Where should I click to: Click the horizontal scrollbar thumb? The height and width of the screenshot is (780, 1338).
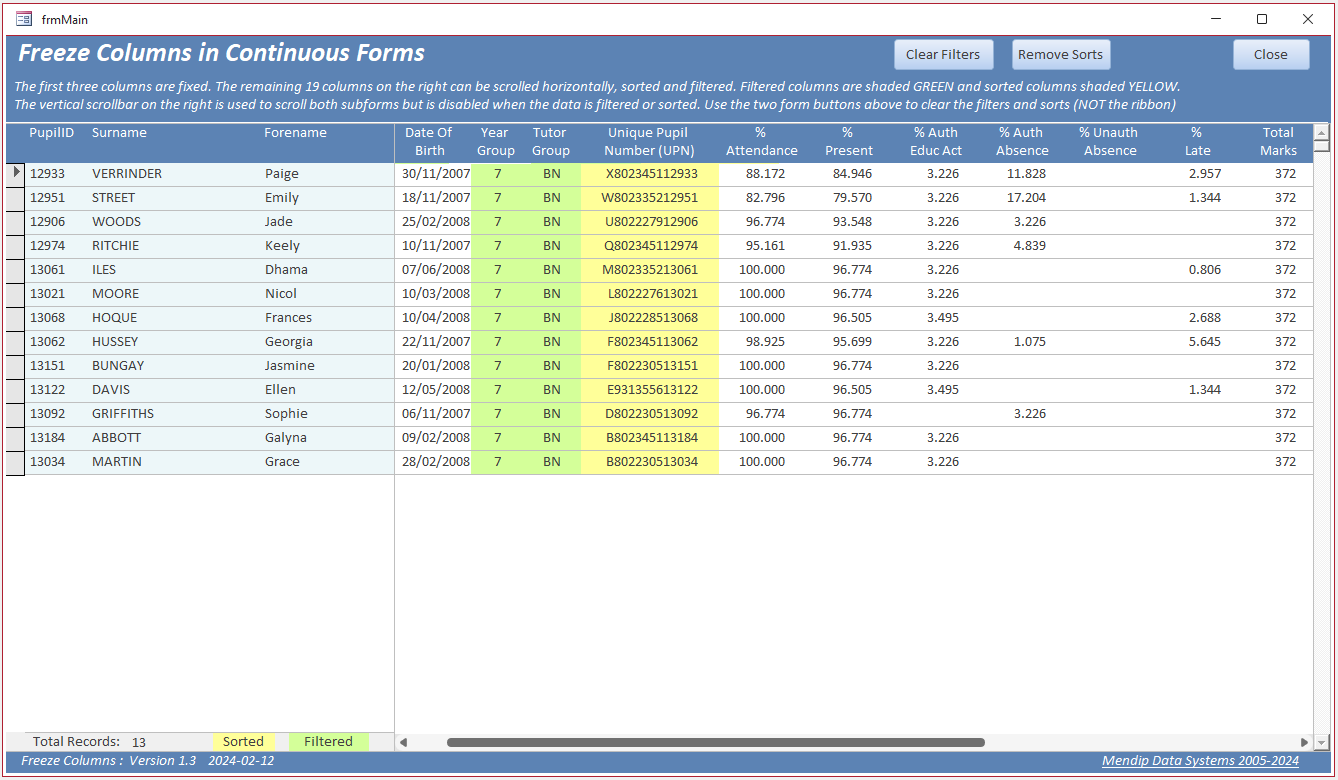716,742
